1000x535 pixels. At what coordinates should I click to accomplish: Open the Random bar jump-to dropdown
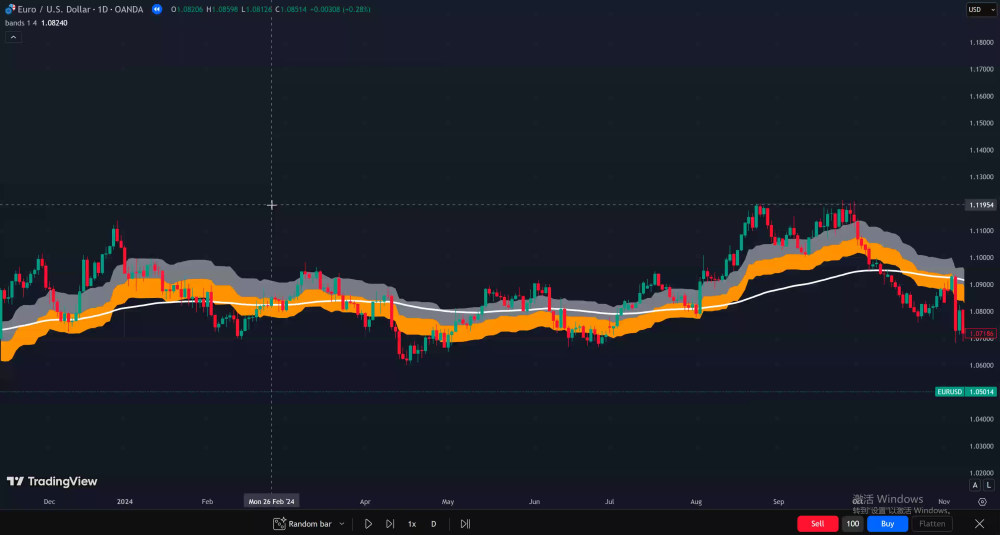point(341,524)
